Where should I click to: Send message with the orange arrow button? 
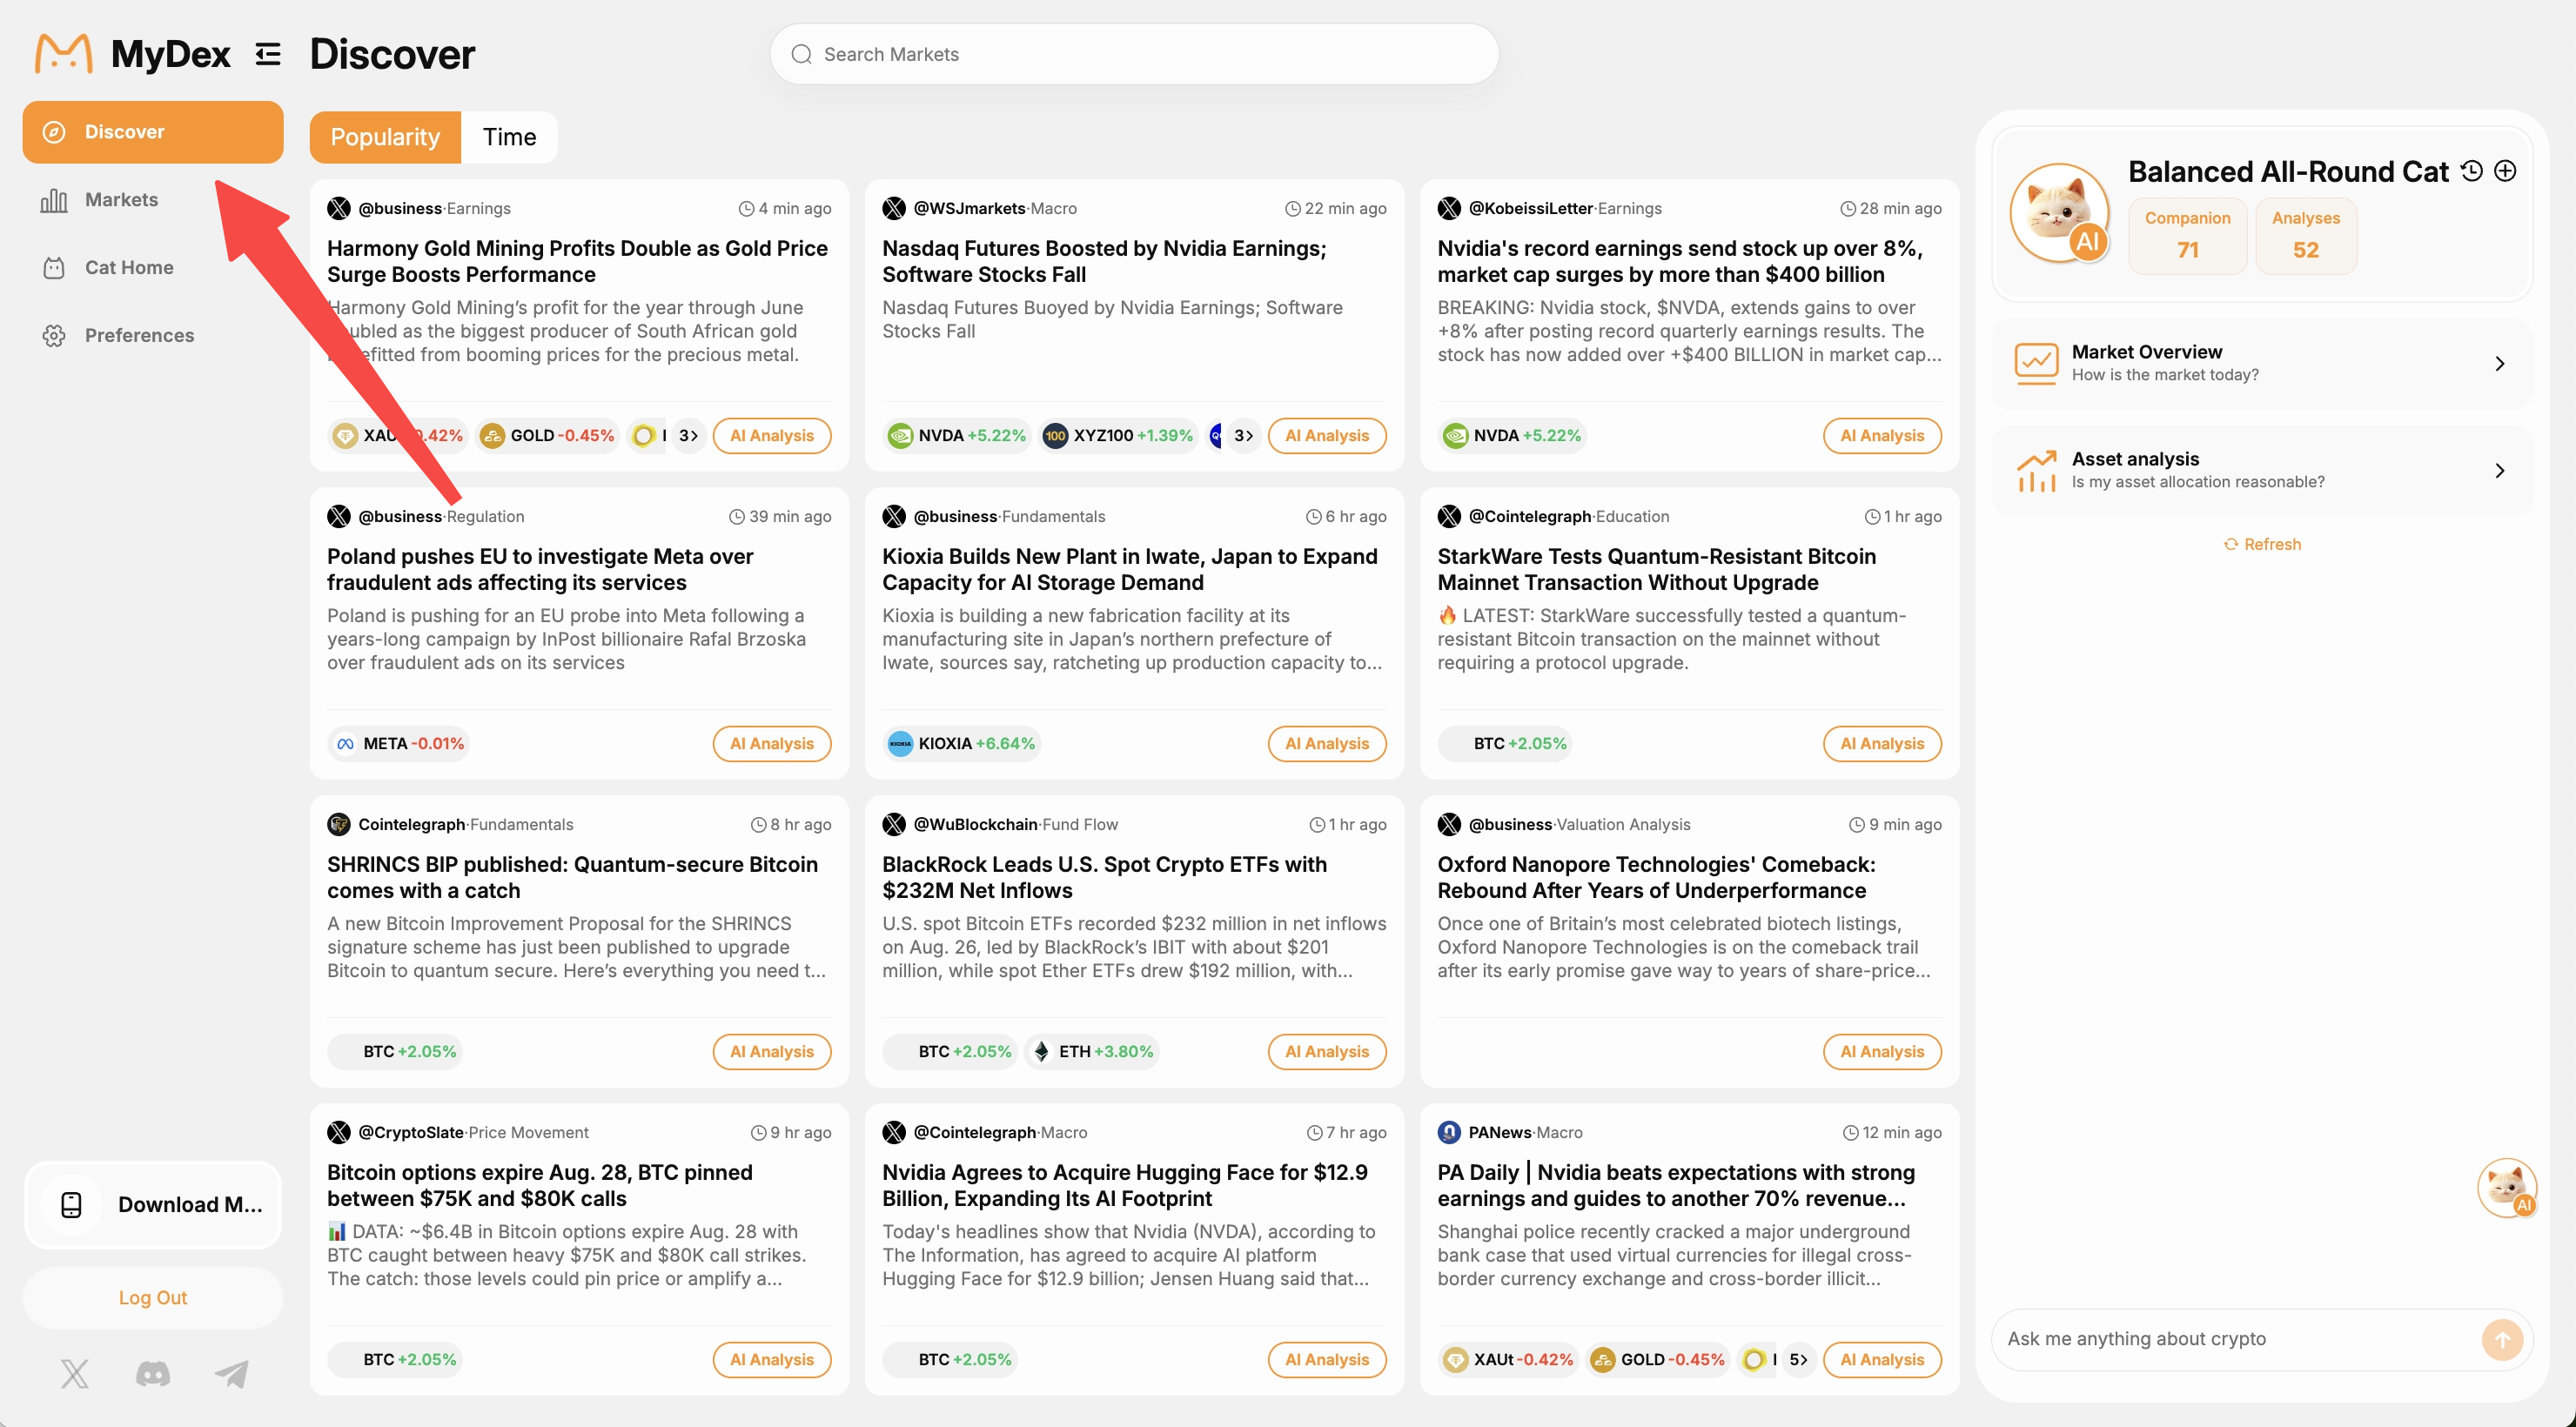coord(2502,1339)
